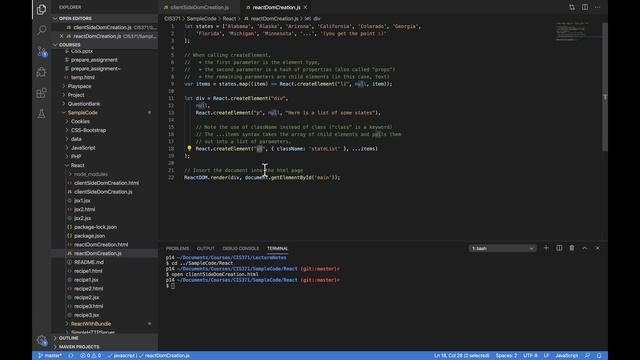The image size is (640, 360).
Task: Expand the Playspace folder
Action: coord(79,86)
